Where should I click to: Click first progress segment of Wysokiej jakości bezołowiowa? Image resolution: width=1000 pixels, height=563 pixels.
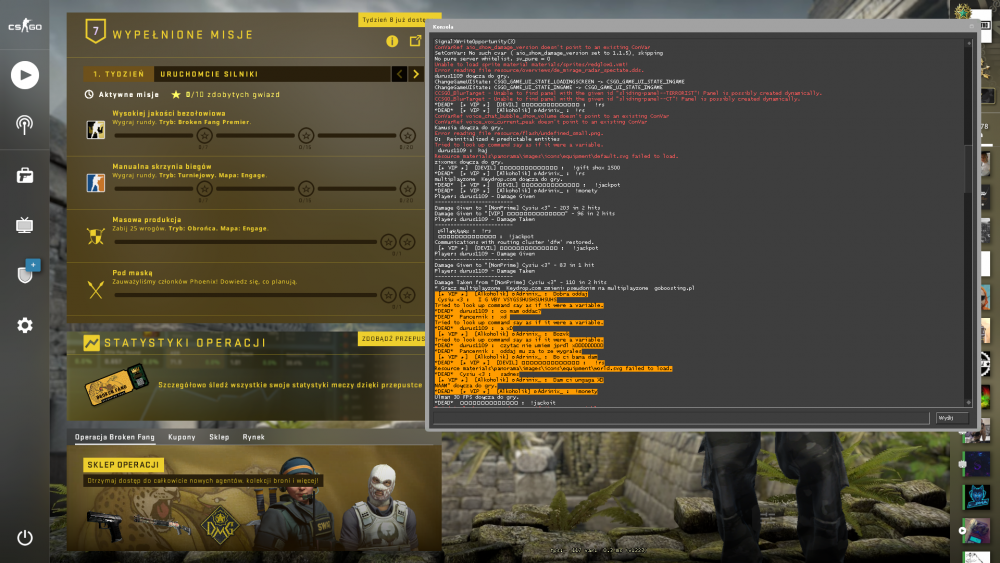(x=154, y=135)
